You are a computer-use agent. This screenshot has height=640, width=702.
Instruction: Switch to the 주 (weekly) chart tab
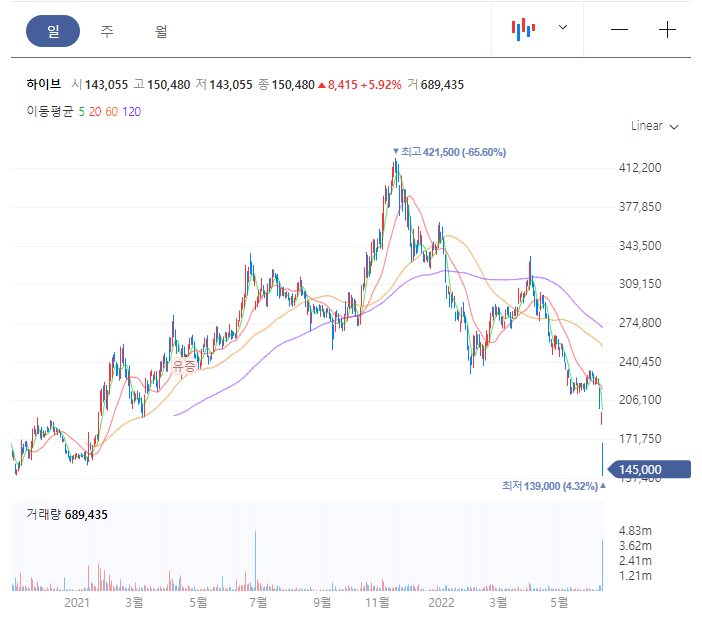point(107,31)
